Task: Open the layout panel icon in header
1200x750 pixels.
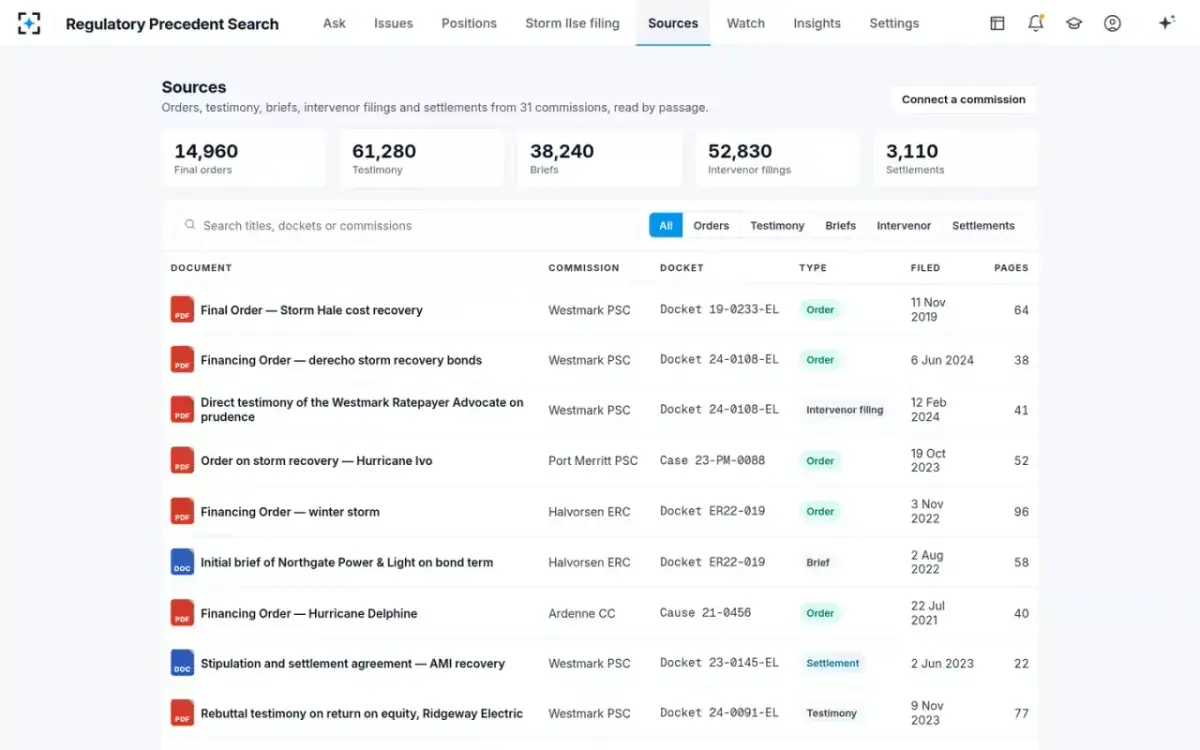Action: pyautogui.click(x=997, y=23)
